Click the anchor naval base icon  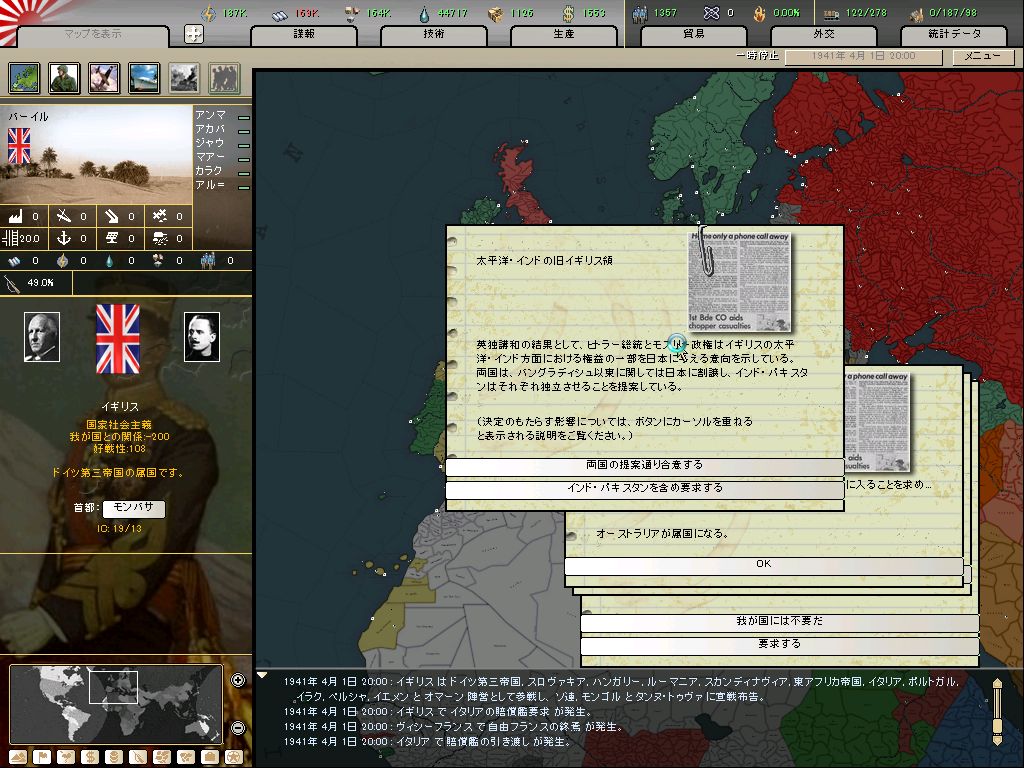click(63, 238)
